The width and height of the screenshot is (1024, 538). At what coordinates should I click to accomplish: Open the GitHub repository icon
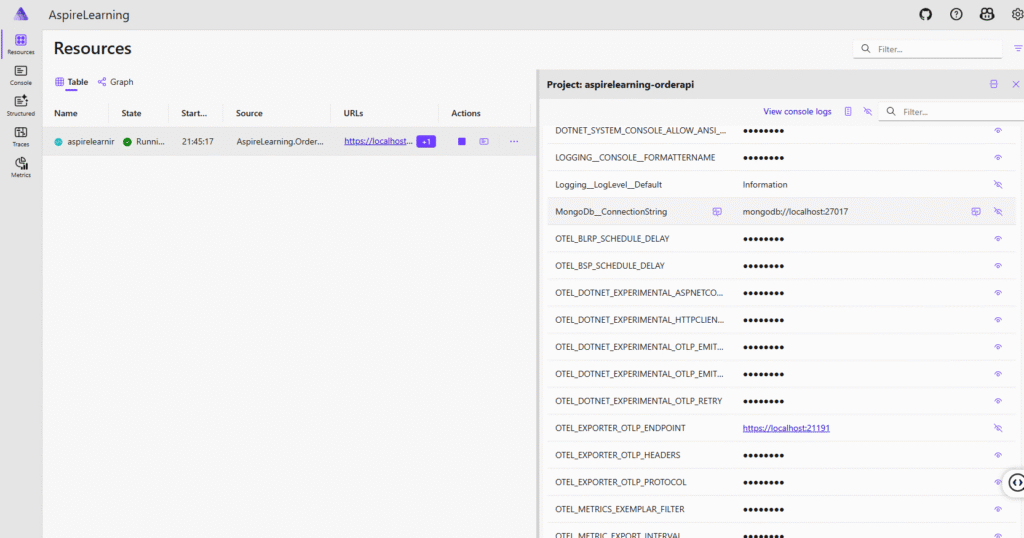925,14
